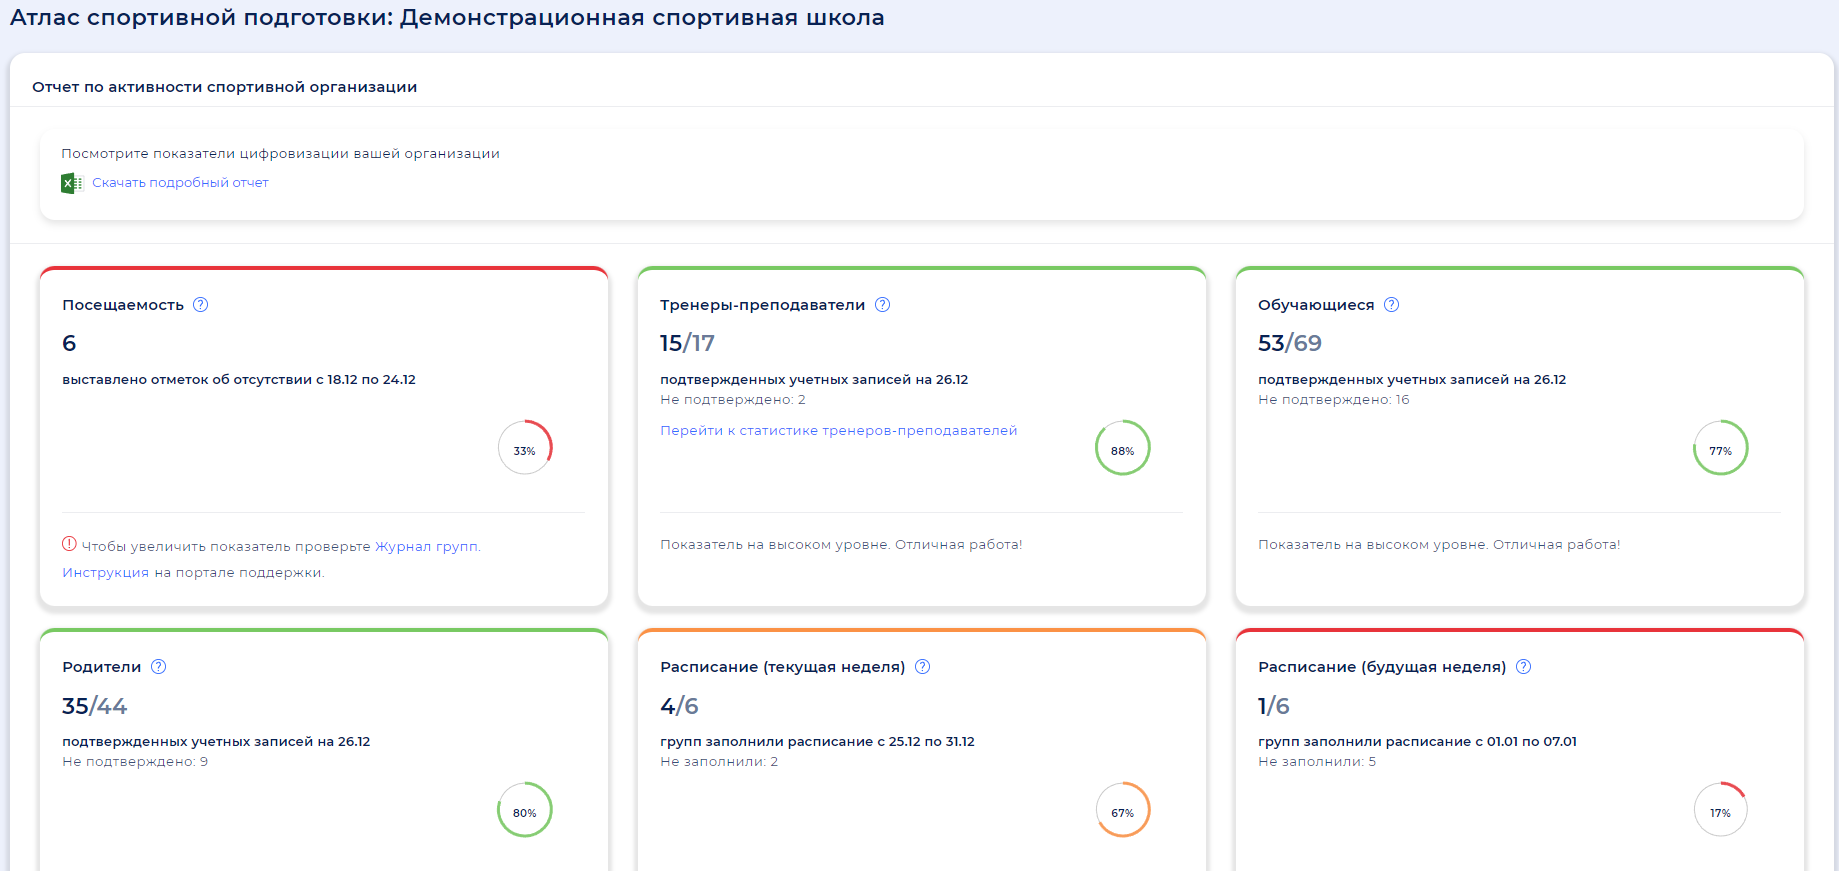This screenshot has width=1839, height=871.
Task: Click the 53/69 students count
Action: pos(1290,343)
